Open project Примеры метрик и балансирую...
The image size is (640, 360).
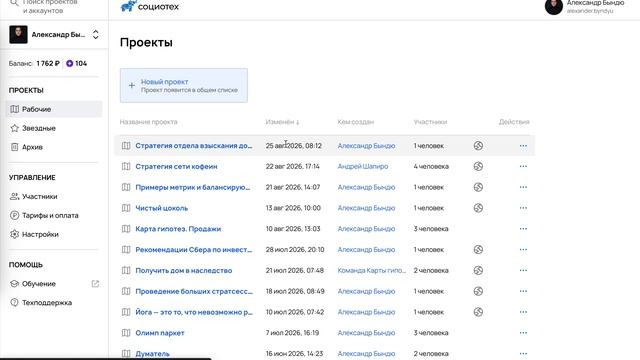193,187
